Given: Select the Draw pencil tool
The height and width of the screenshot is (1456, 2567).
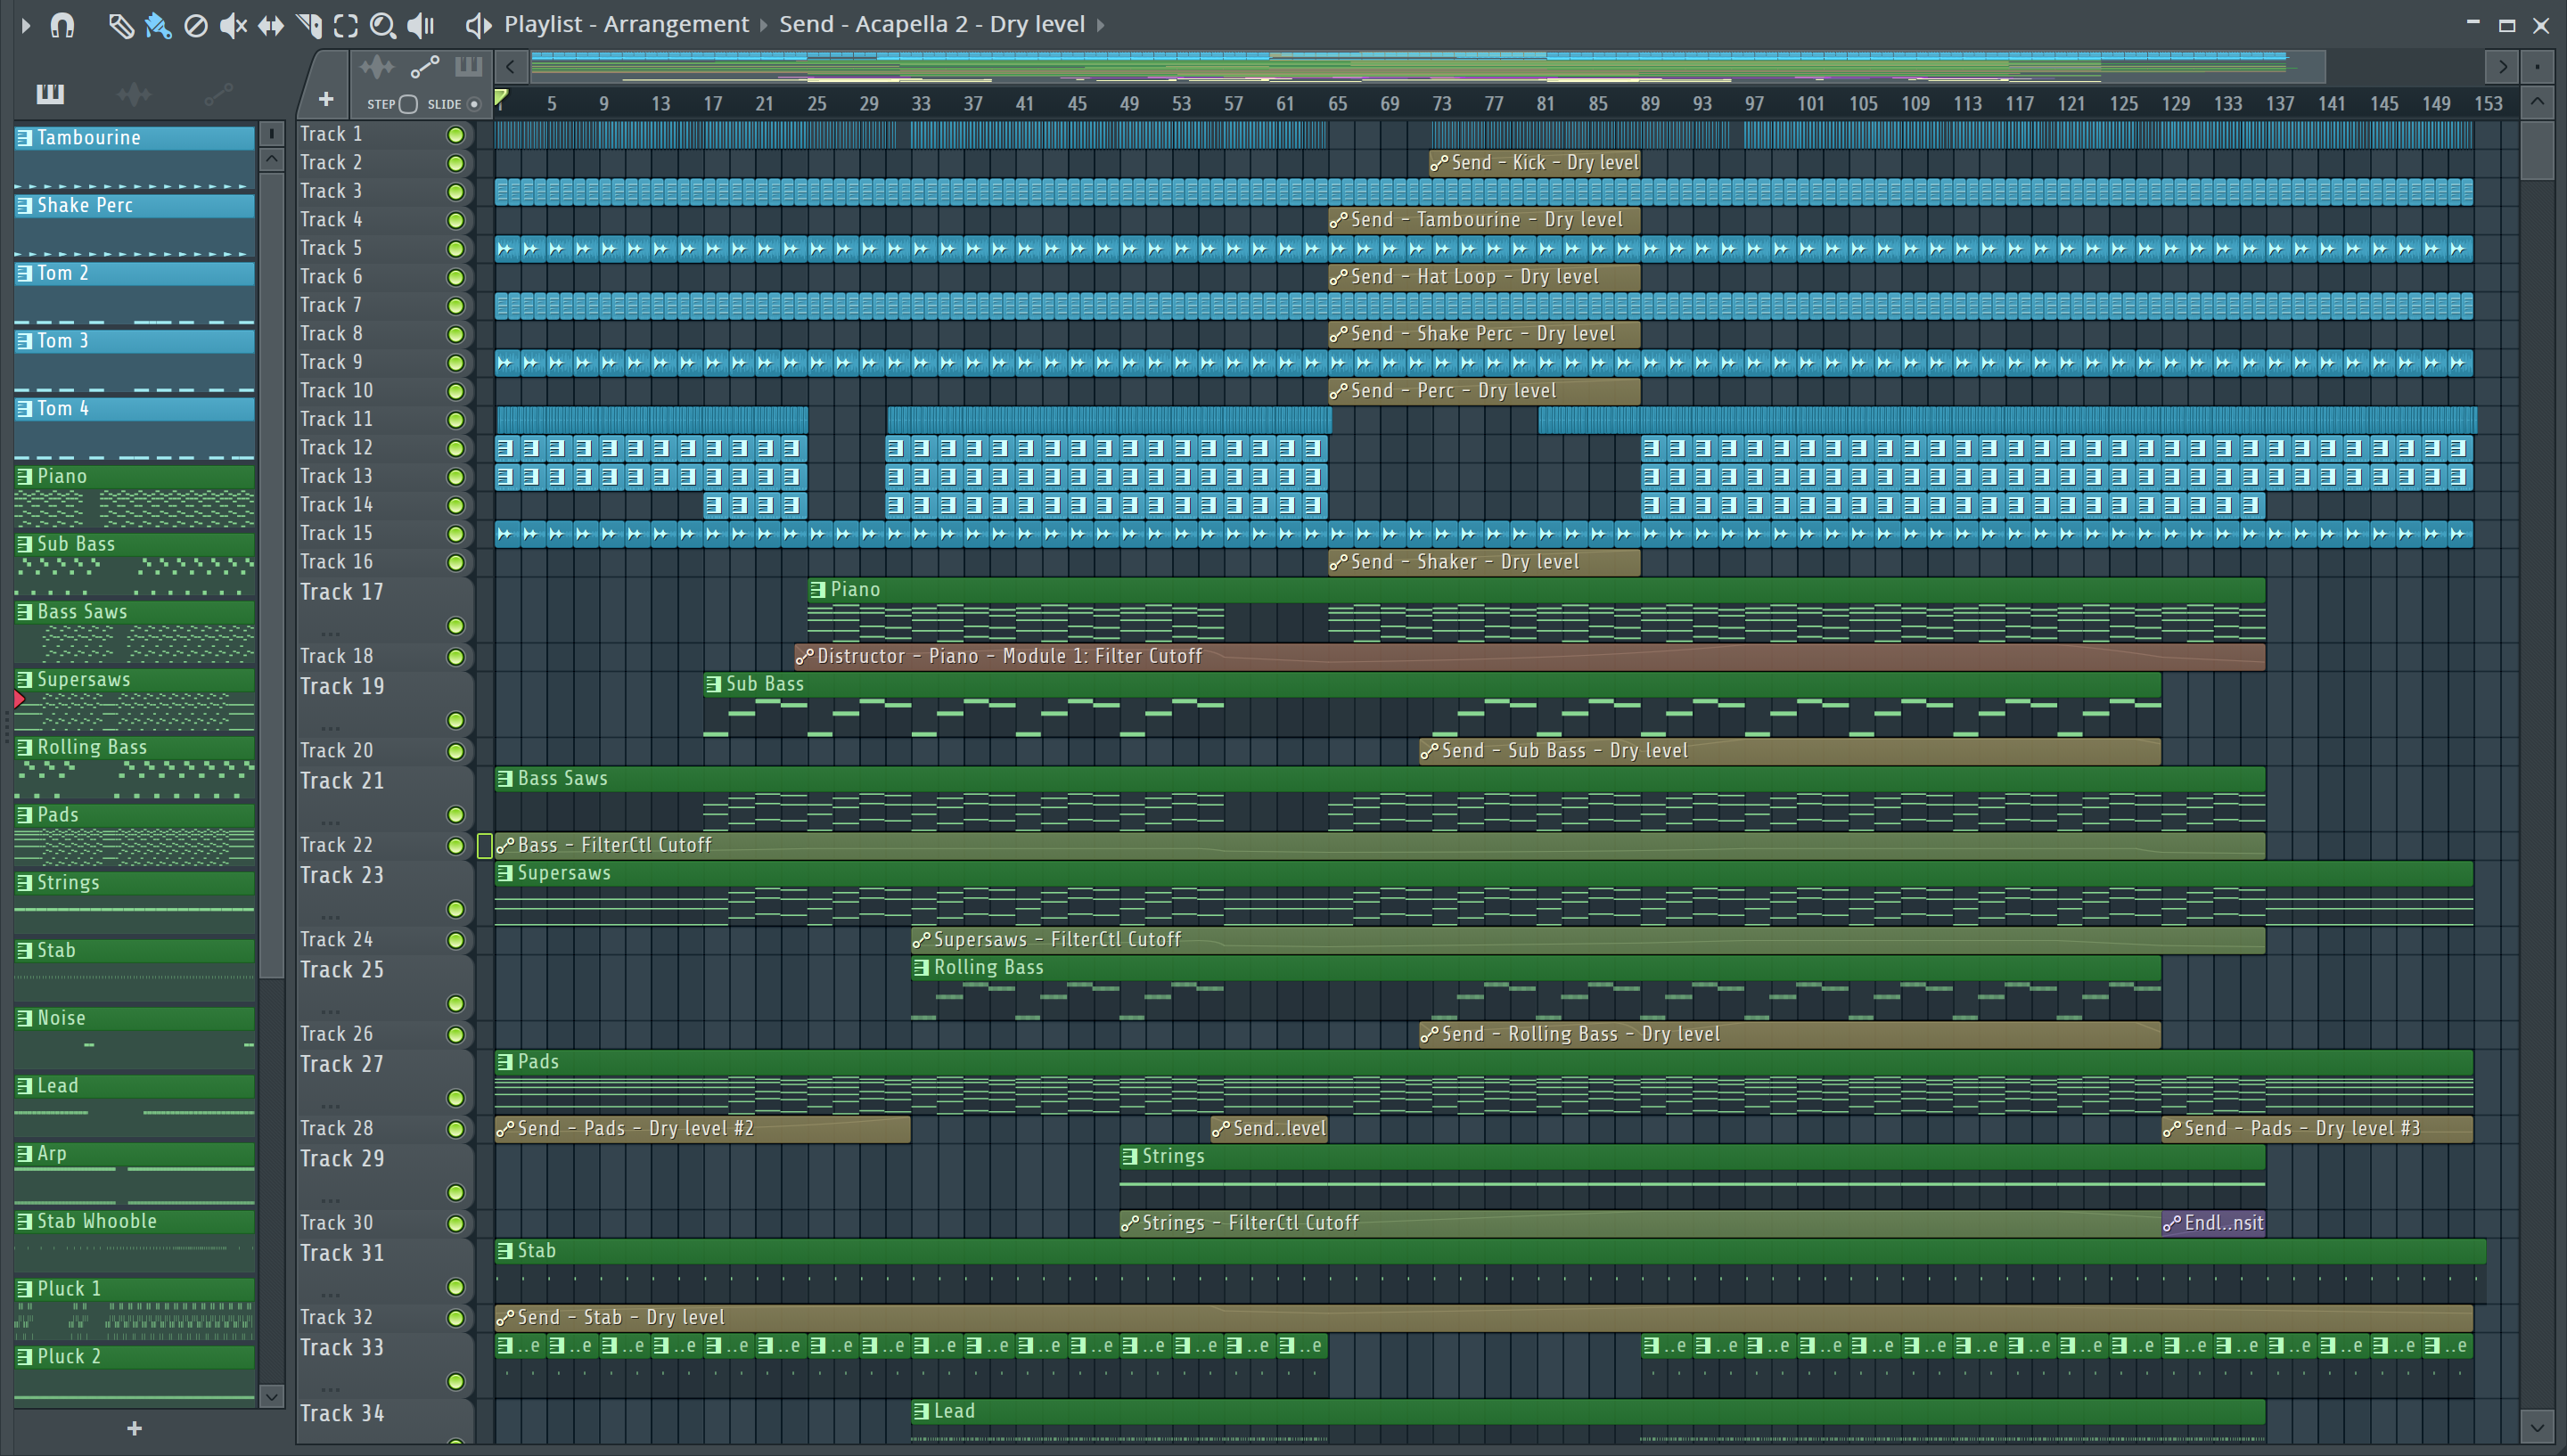Looking at the screenshot, I should click(x=120, y=25).
